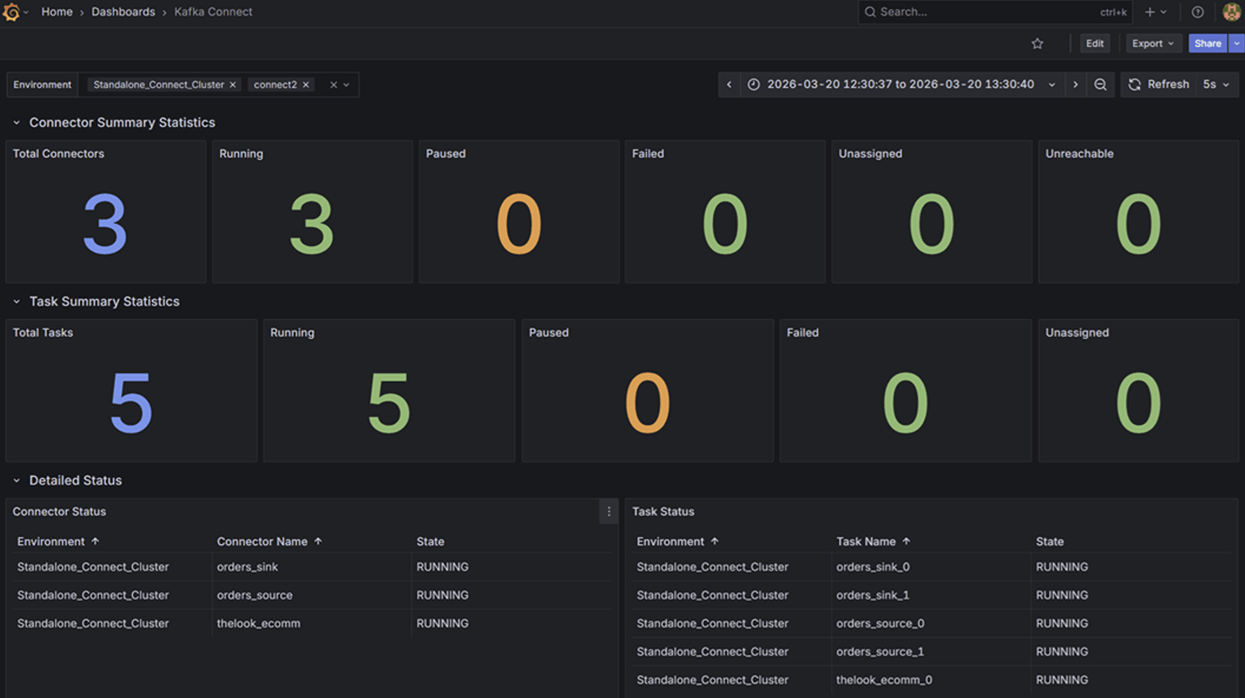Clear all Environment filter values
This screenshot has width=1245, height=698.
pos(334,85)
